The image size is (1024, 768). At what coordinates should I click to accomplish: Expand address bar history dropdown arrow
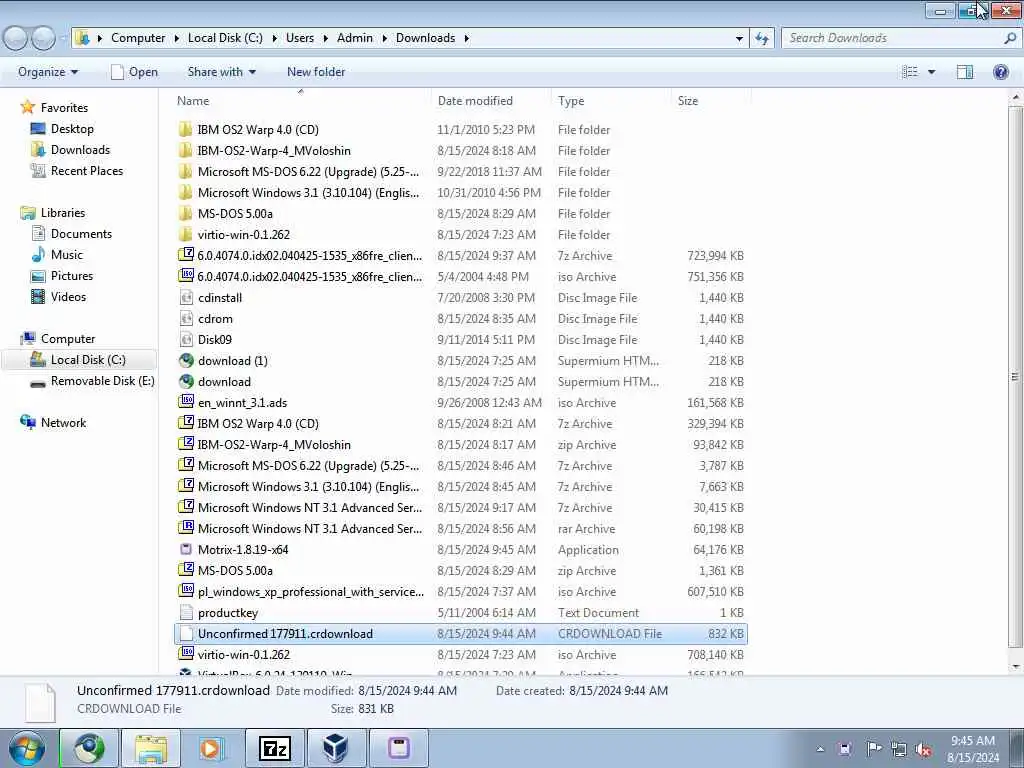[739, 39]
